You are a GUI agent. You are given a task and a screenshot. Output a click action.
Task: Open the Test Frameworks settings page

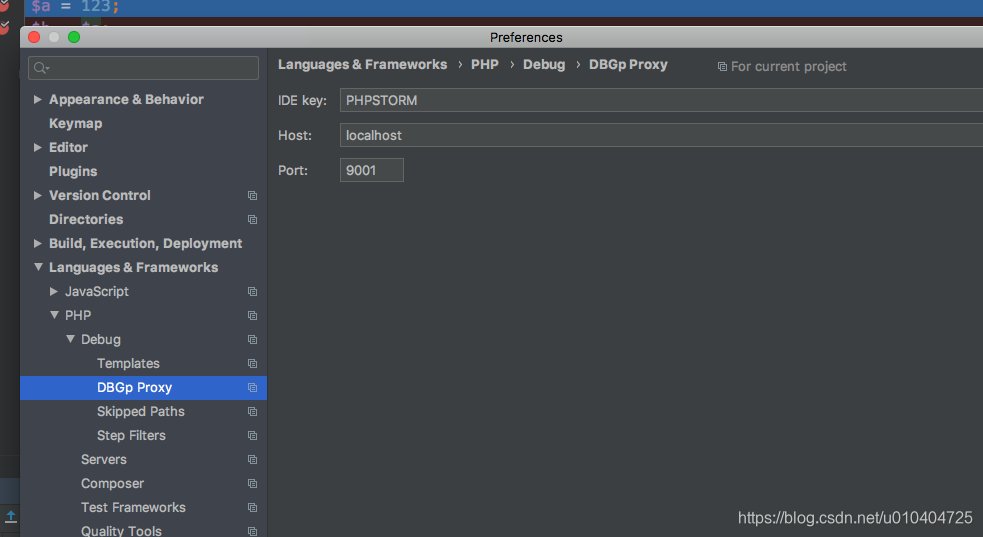coord(134,508)
